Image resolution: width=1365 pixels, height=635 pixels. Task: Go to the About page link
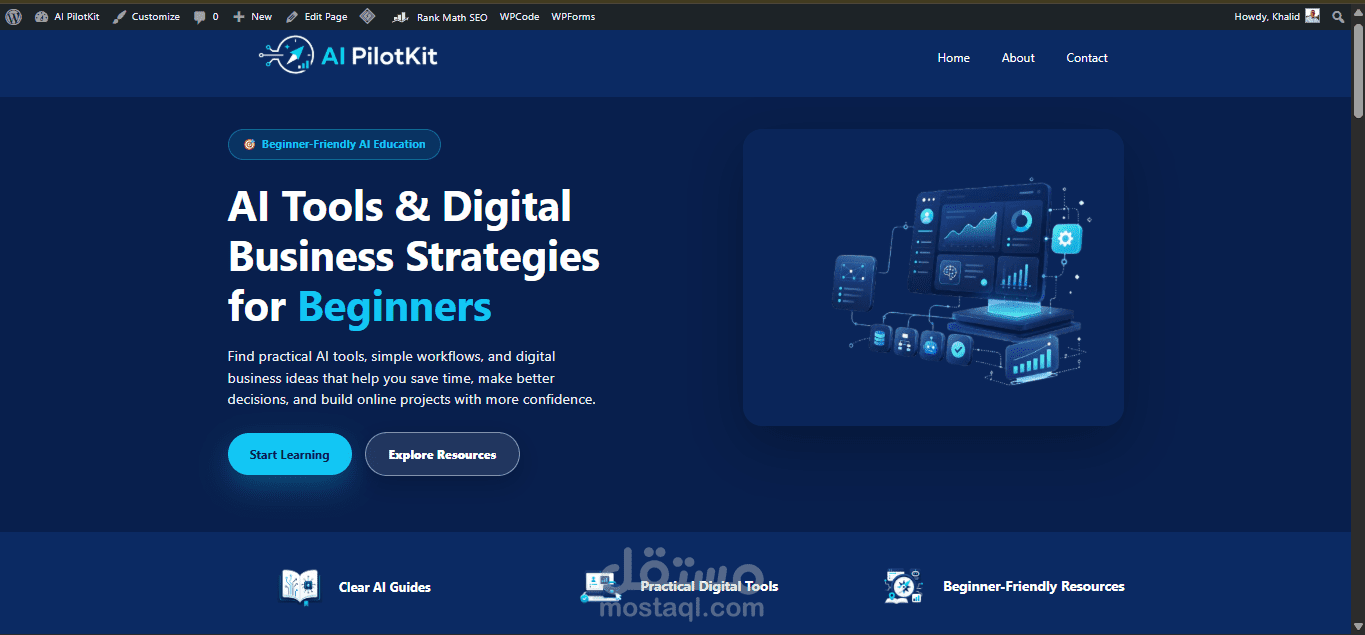pos(1018,58)
